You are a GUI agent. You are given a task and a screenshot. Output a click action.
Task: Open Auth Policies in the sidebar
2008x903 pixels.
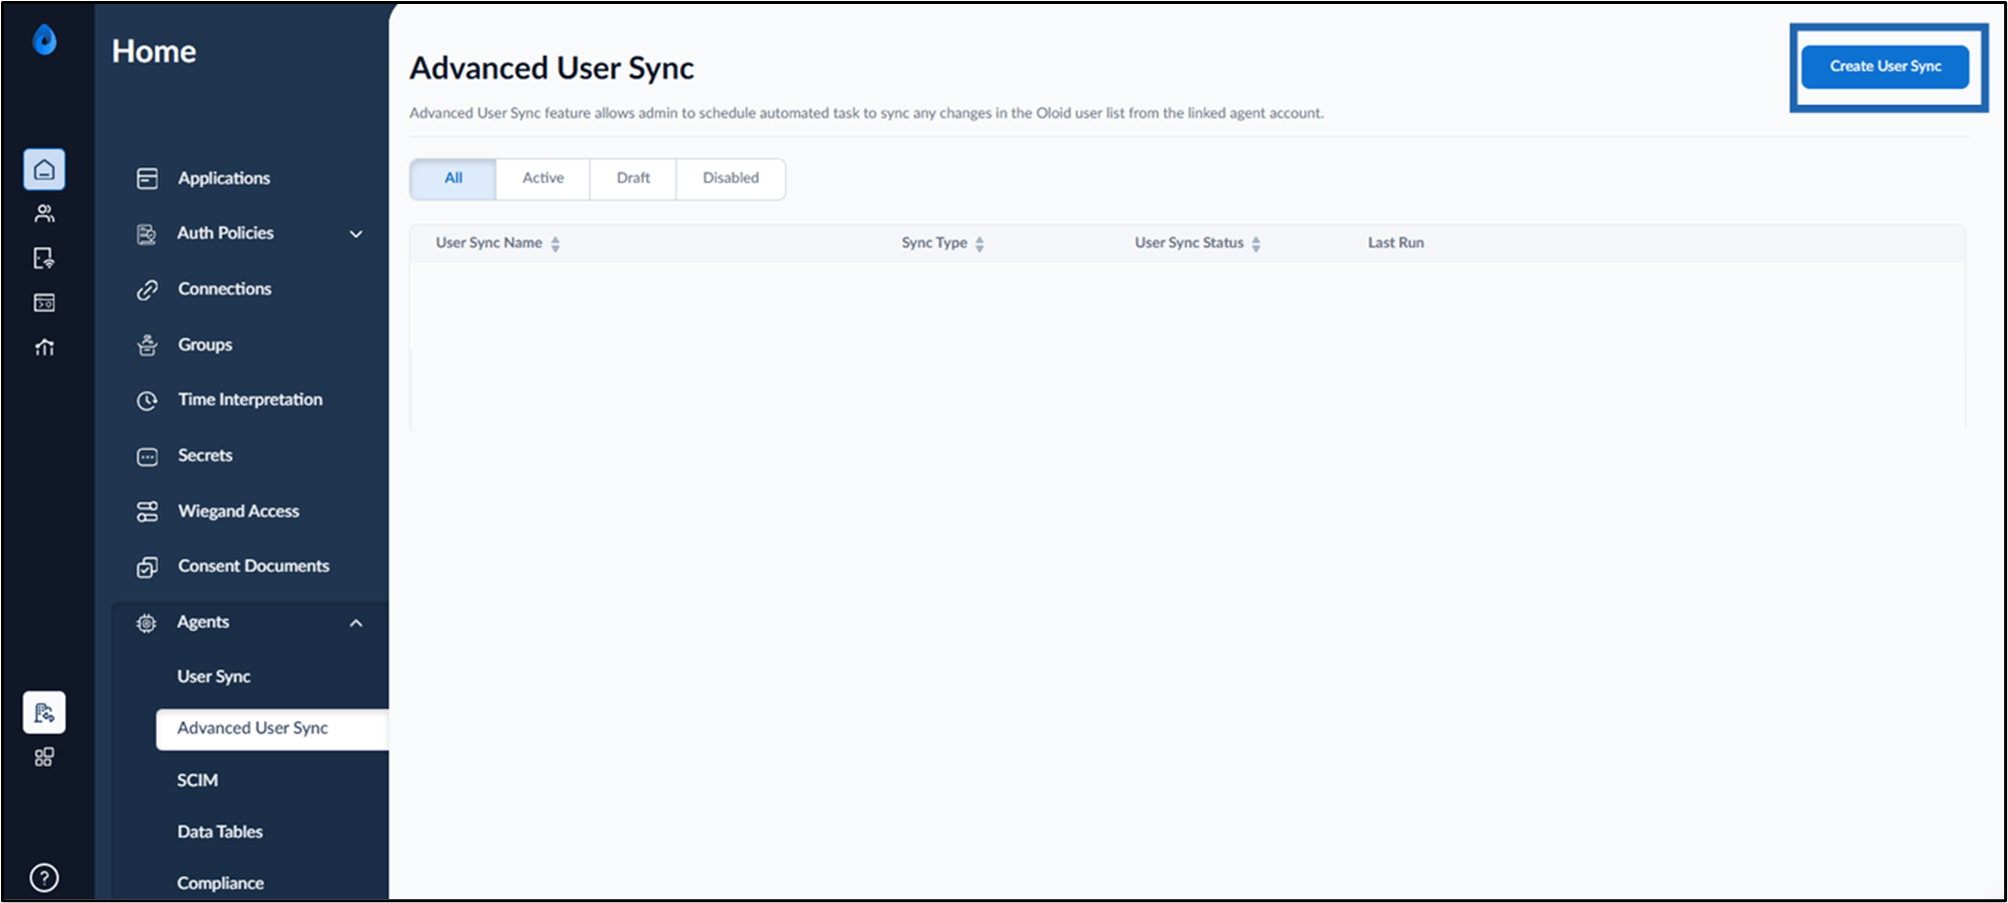(225, 233)
